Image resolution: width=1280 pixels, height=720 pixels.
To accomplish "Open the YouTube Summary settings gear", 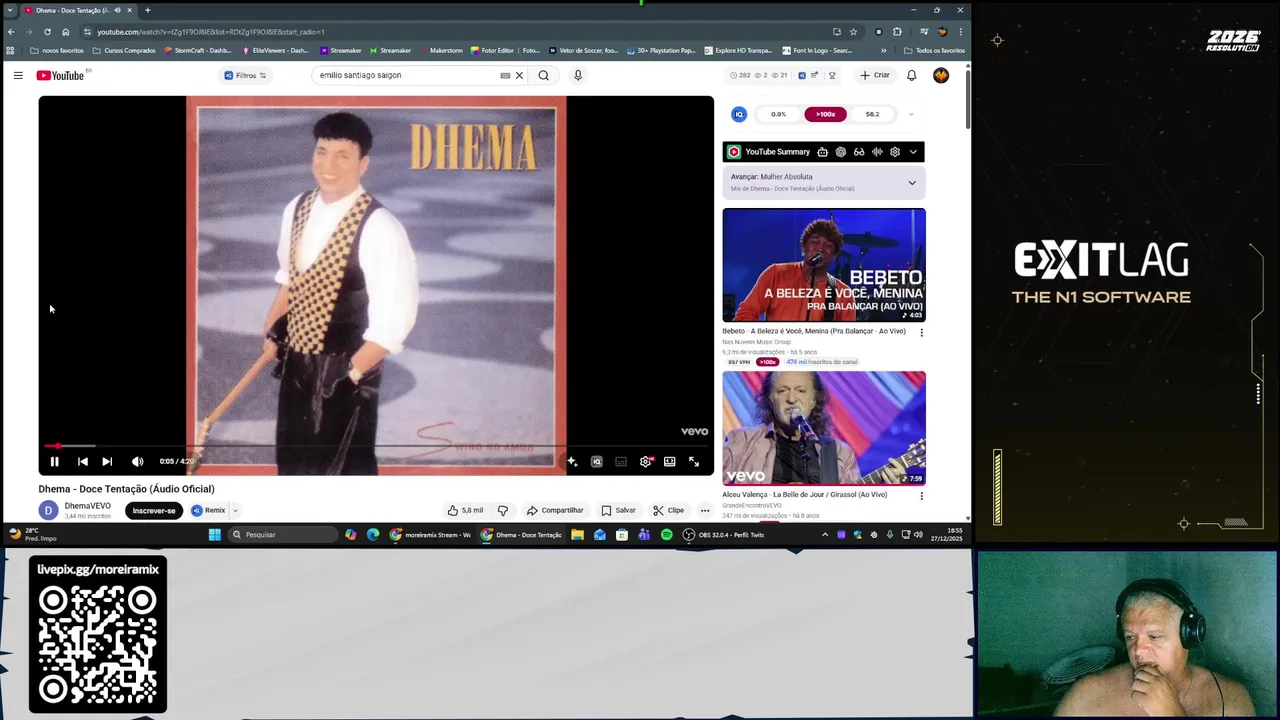I will (x=895, y=152).
